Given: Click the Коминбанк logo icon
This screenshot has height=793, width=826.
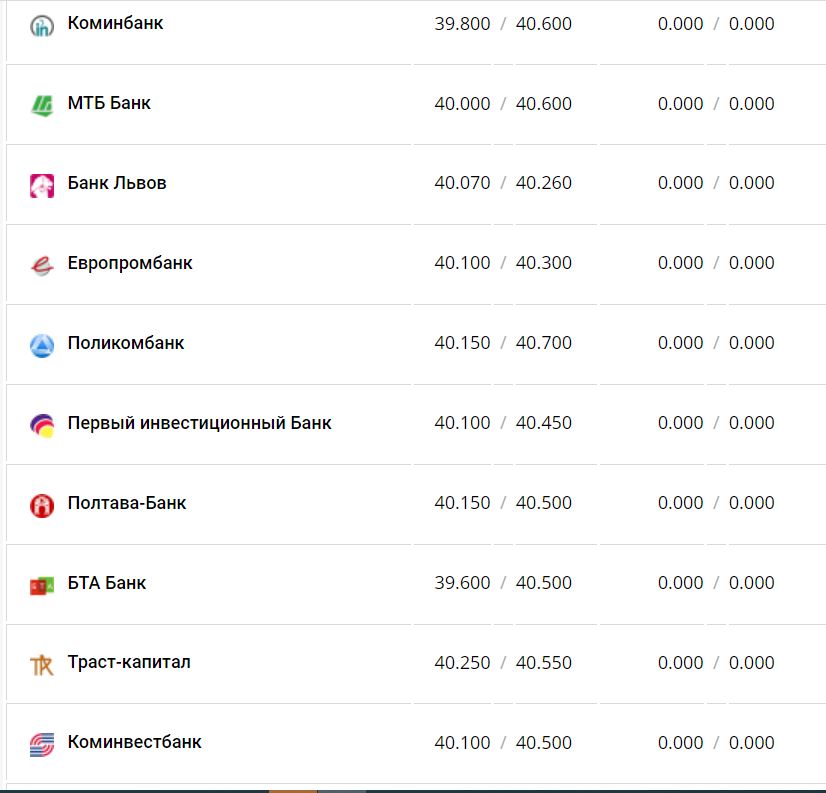Looking at the screenshot, I should [x=41, y=26].
